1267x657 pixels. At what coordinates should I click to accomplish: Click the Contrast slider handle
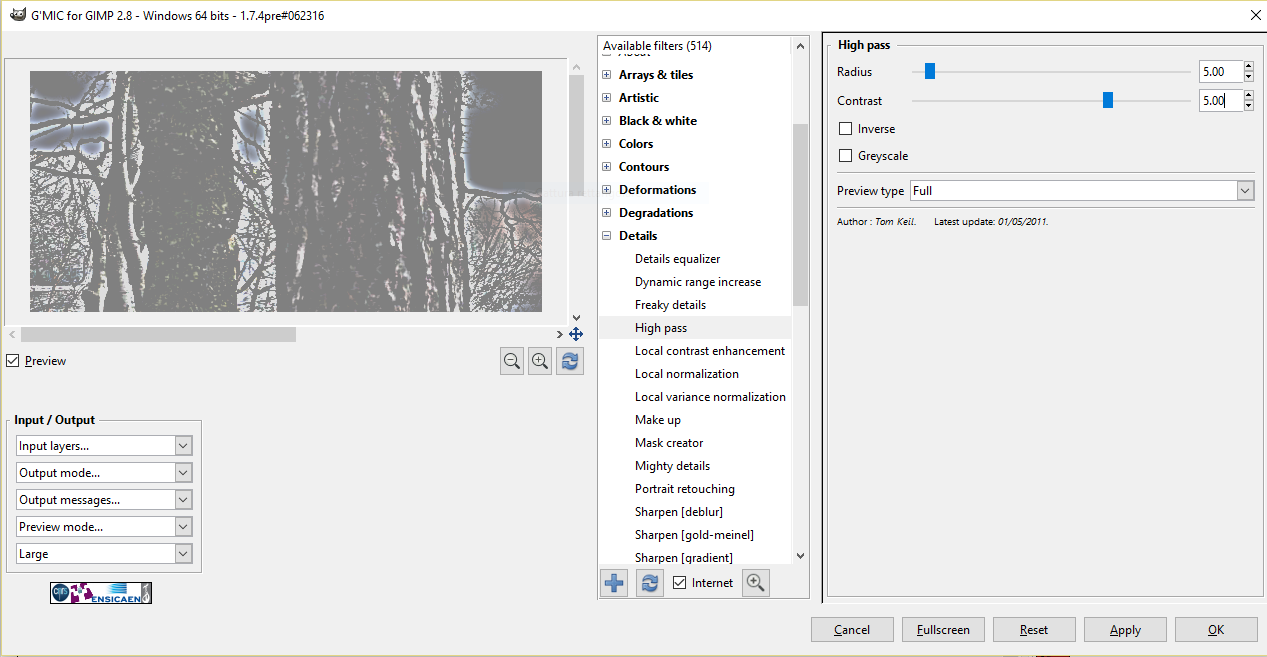1108,100
